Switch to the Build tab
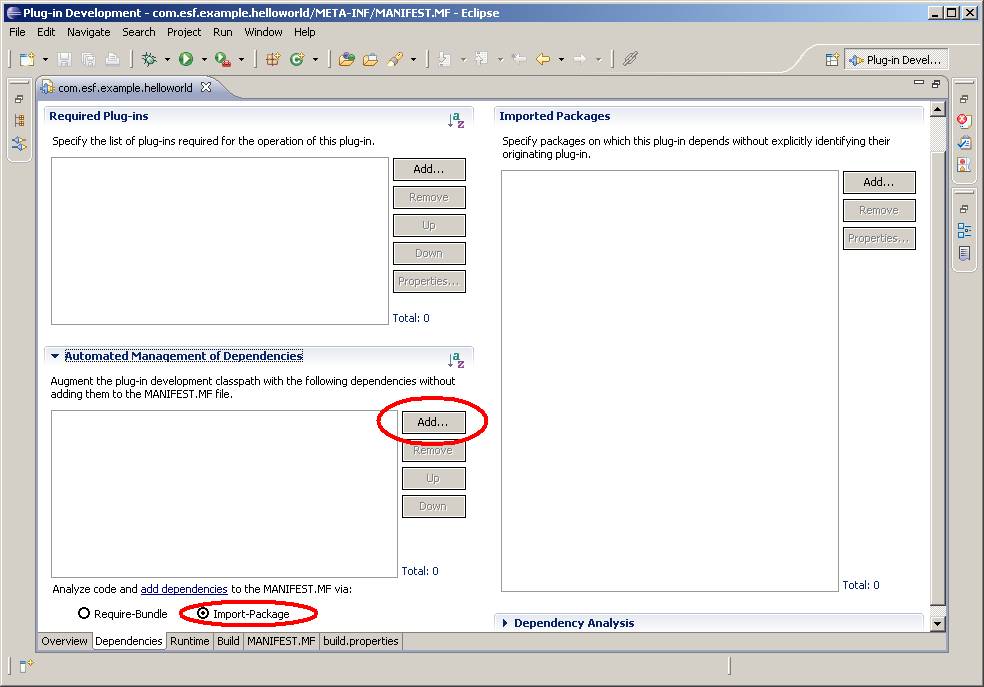 (x=228, y=641)
